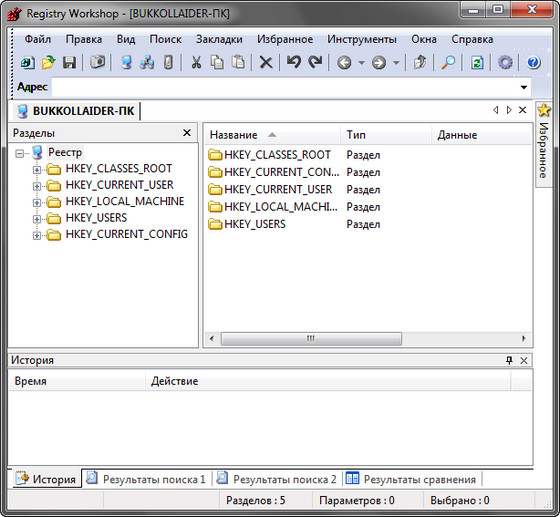The image size is (560, 517).
Task: Open the Вид menu
Action: pyautogui.click(x=126, y=39)
